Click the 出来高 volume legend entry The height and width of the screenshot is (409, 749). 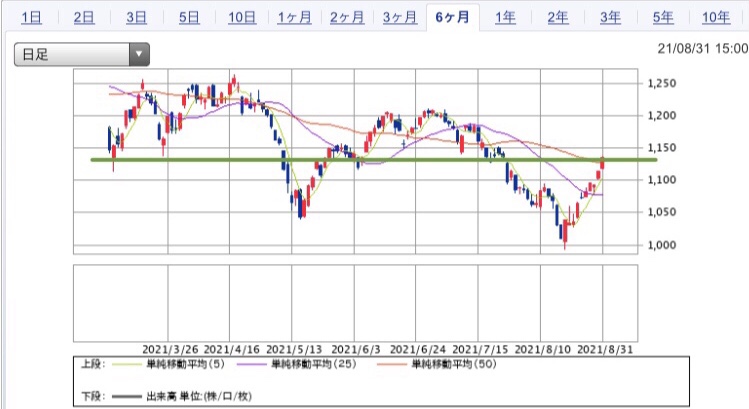click(199, 397)
